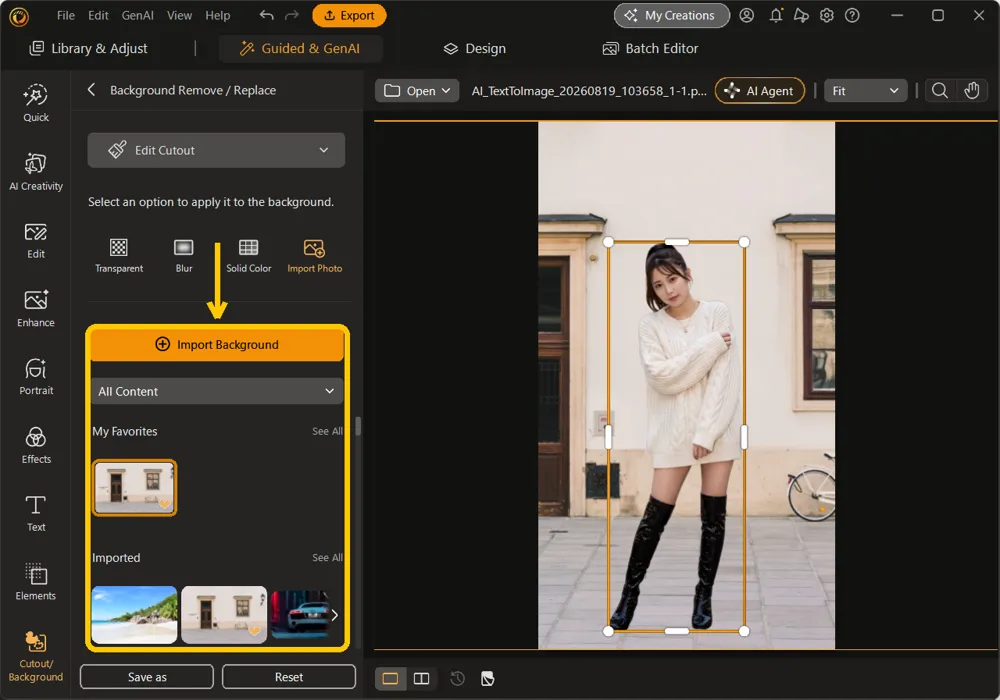1000x700 pixels.
Task: Click the cutout's top middle edge handle
Action: tap(677, 242)
